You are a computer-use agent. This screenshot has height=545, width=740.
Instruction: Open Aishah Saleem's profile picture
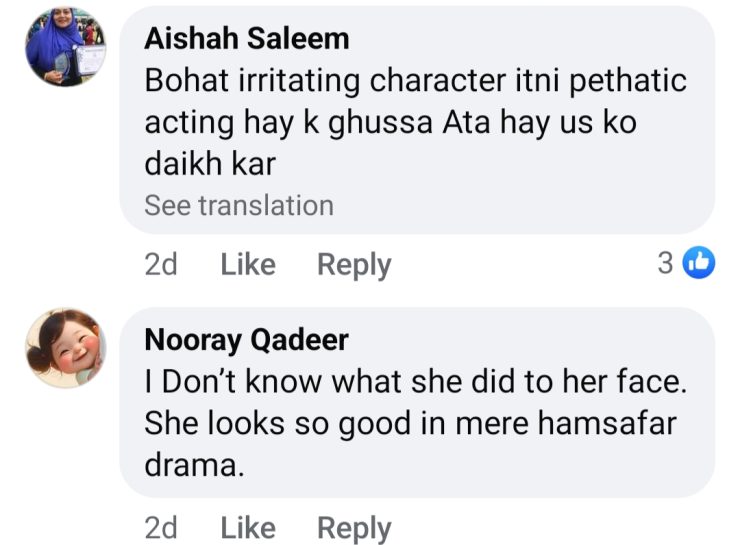click(65, 48)
